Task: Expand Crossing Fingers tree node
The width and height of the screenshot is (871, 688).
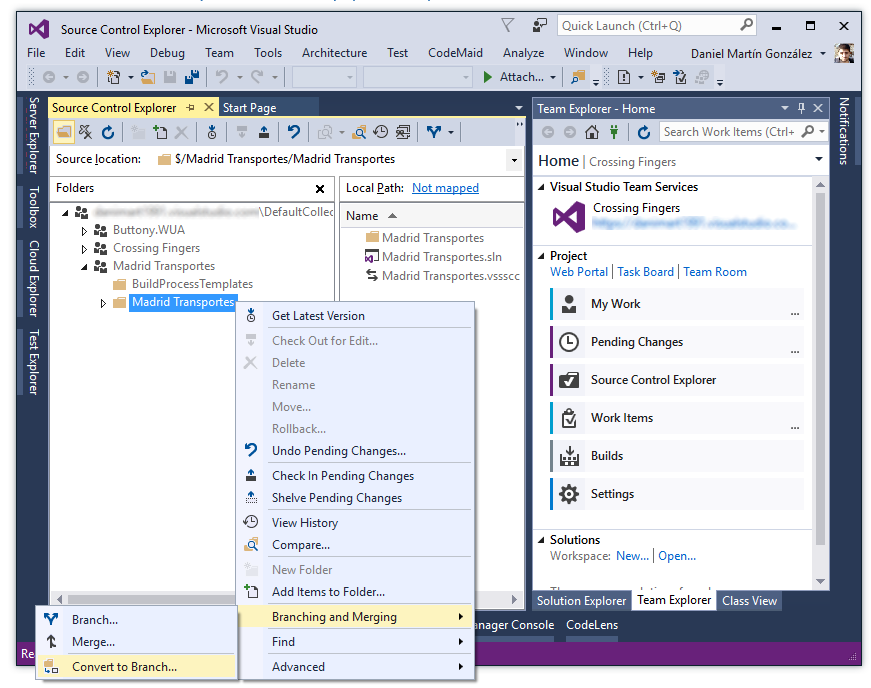Action: point(84,249)
